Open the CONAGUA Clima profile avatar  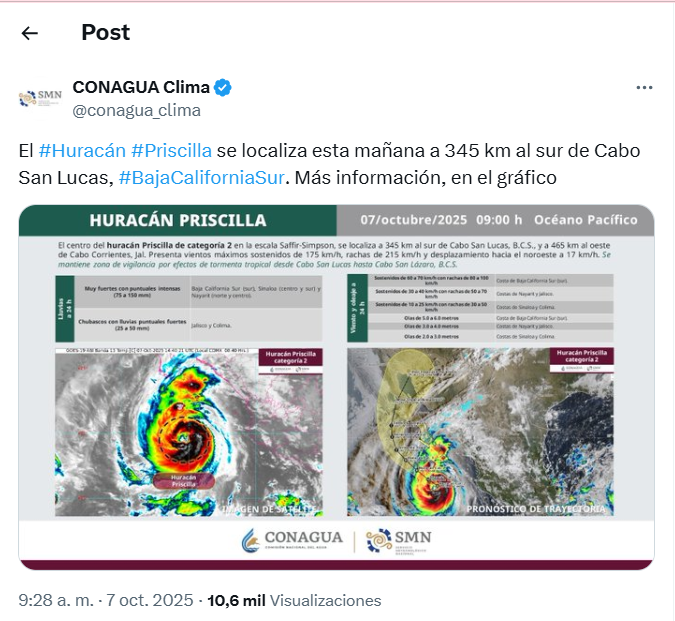[x=40, y=98]
